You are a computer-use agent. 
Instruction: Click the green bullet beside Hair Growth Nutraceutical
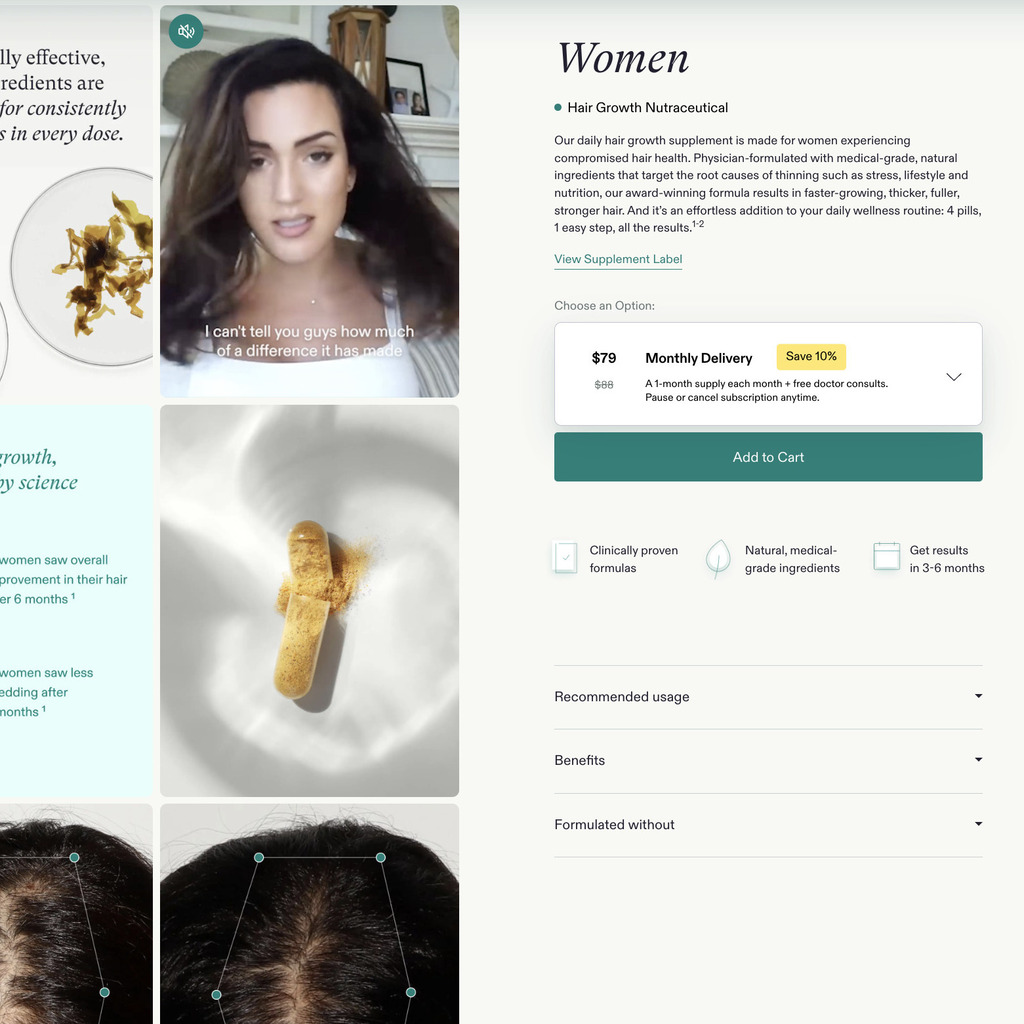click(558, 108)
